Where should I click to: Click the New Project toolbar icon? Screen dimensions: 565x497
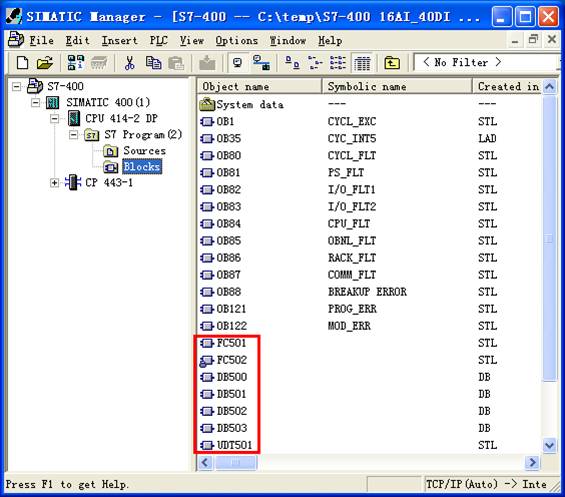(x=22, y=63)
